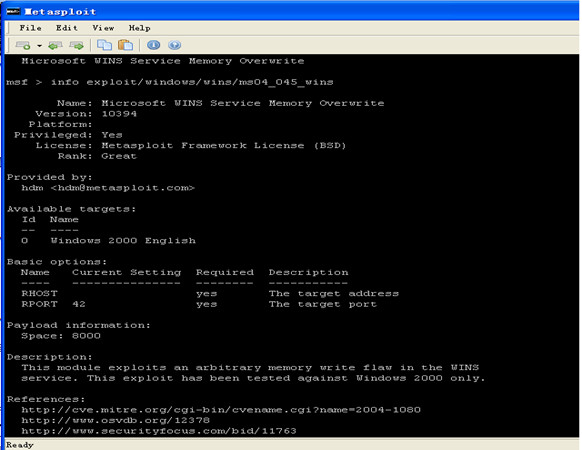
Task: Click the 'Required' column header
Action: (x=225, y=273)
